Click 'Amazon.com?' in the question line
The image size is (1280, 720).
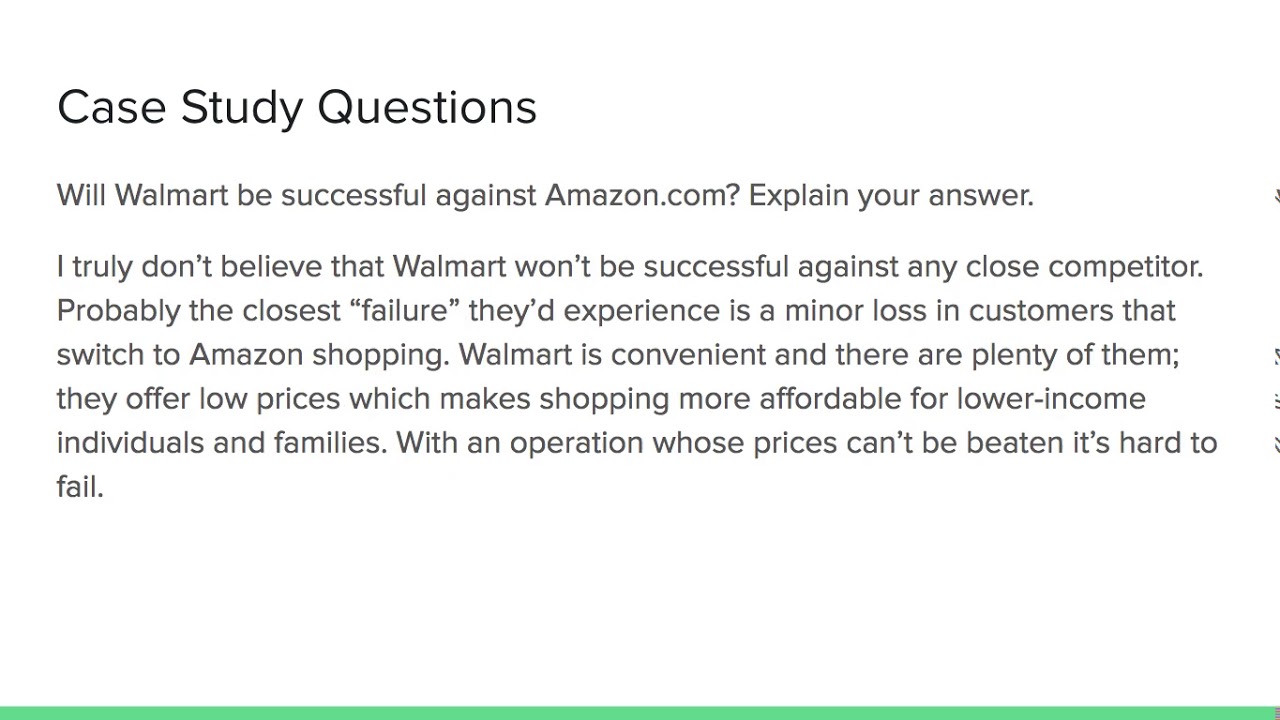tap(642, 195)
